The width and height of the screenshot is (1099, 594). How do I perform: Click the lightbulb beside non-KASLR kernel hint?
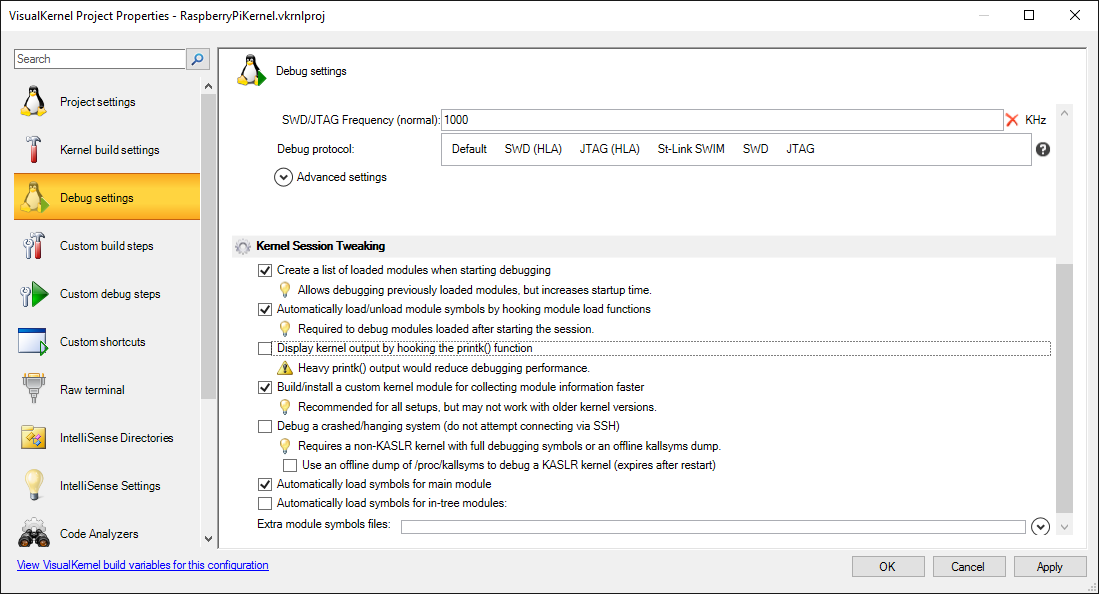tap(285, 445)
